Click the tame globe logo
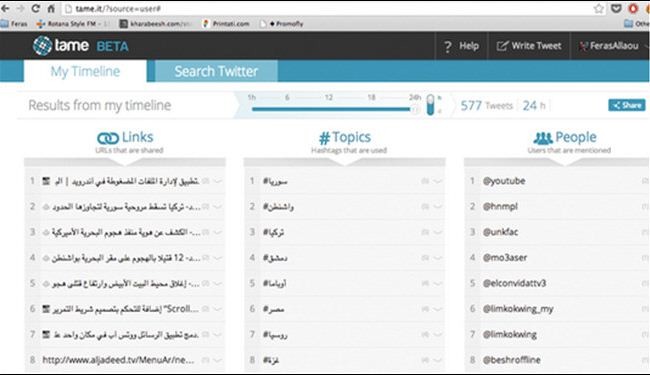 click(x=42, y=46)
